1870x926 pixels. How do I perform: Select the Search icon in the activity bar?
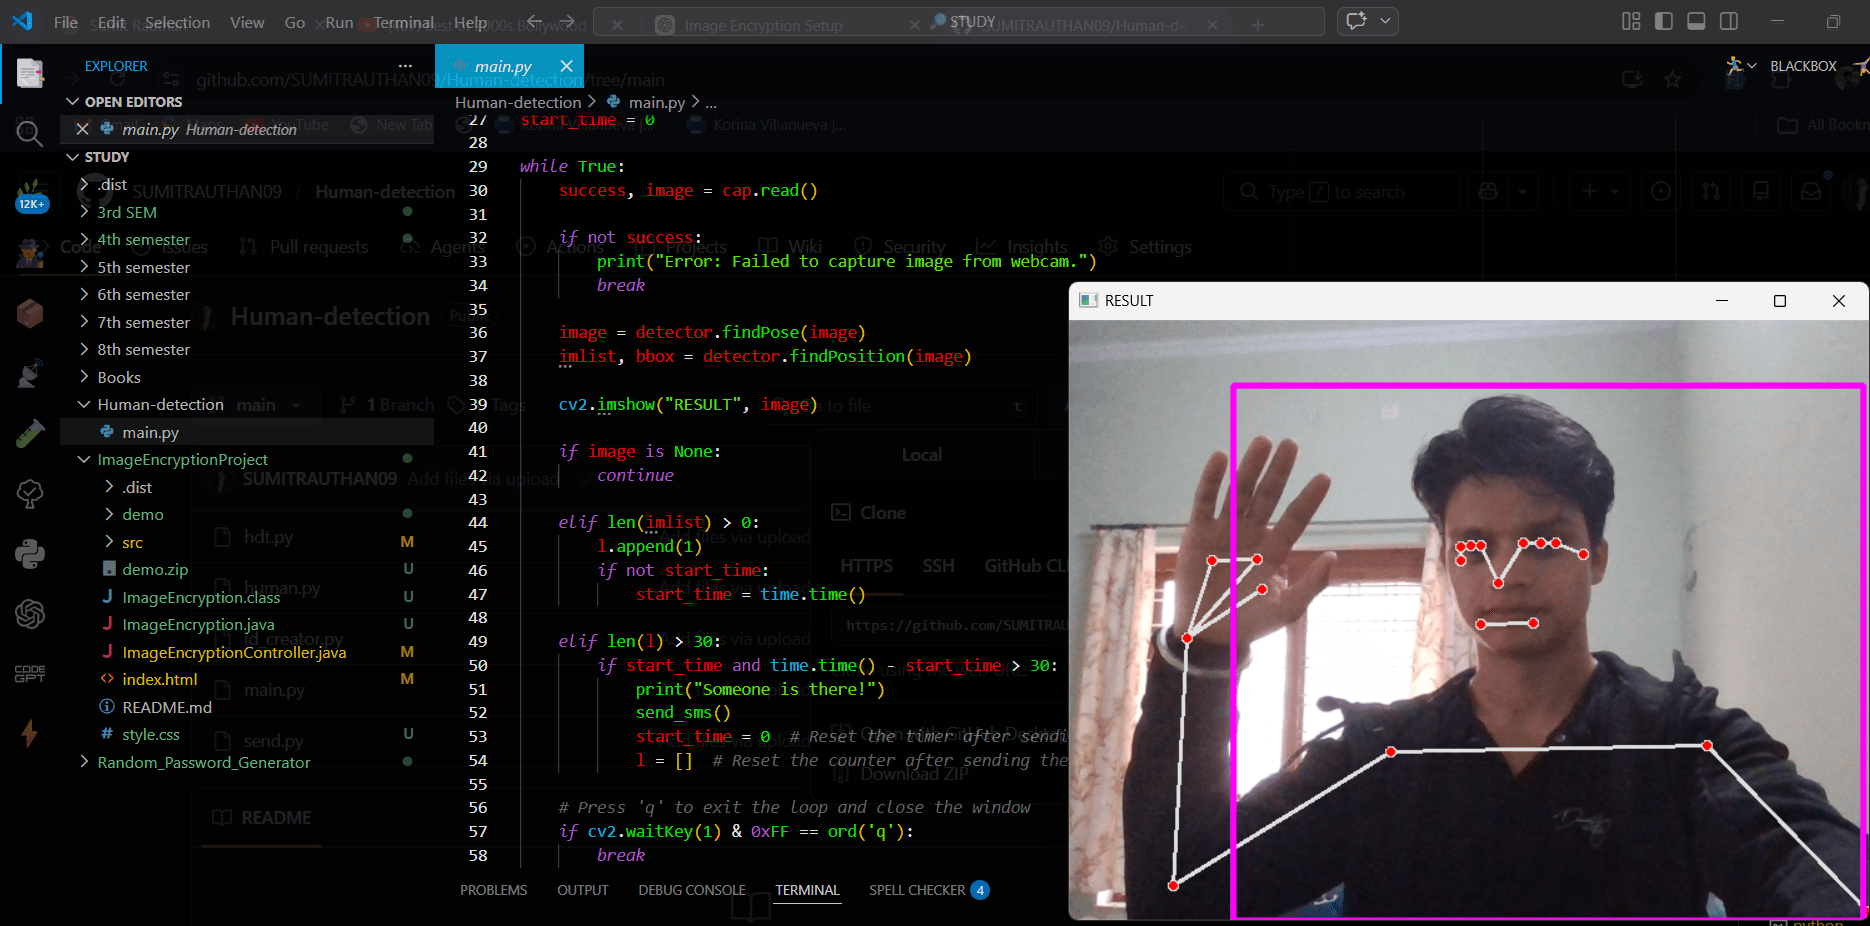tap(29, 132)
